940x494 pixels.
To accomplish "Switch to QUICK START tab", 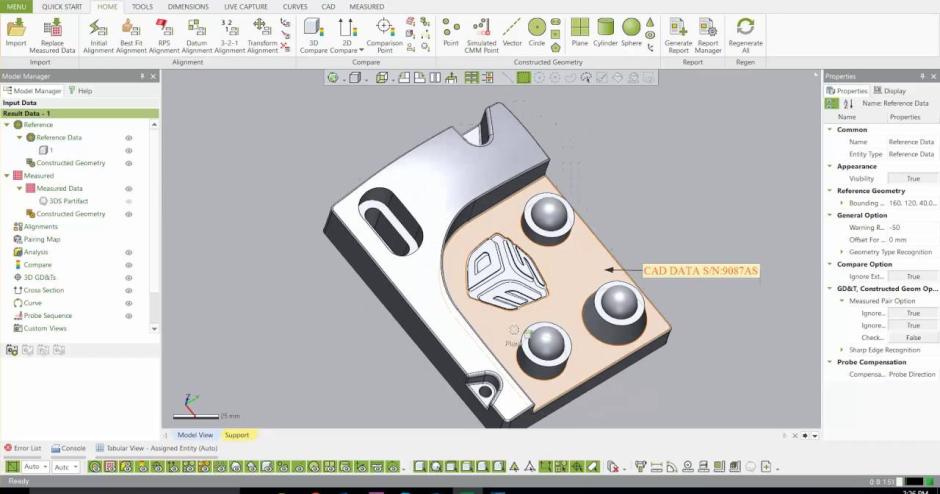I will pos(62,7).
